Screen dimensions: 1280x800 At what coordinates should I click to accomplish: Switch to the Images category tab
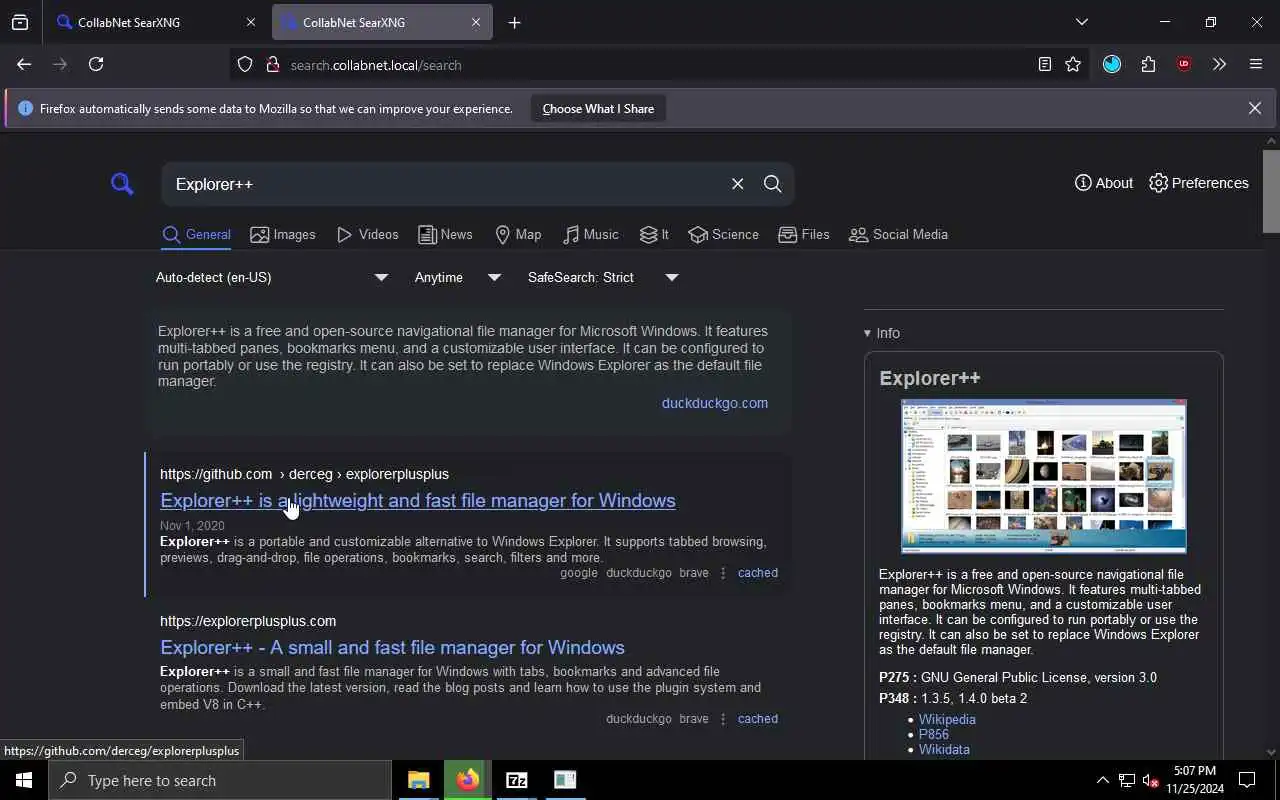[x=283, y=234]
